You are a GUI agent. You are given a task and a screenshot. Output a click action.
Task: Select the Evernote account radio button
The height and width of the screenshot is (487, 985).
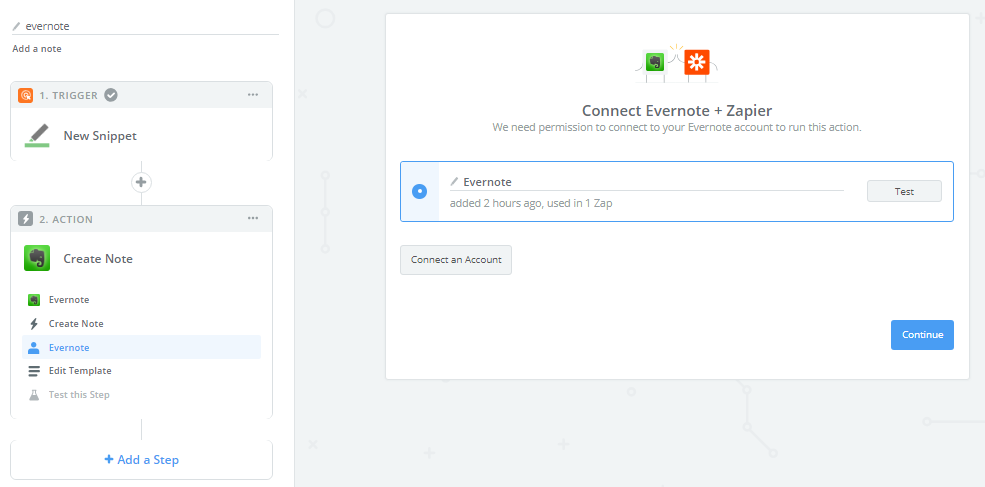(x=419, y=191)
